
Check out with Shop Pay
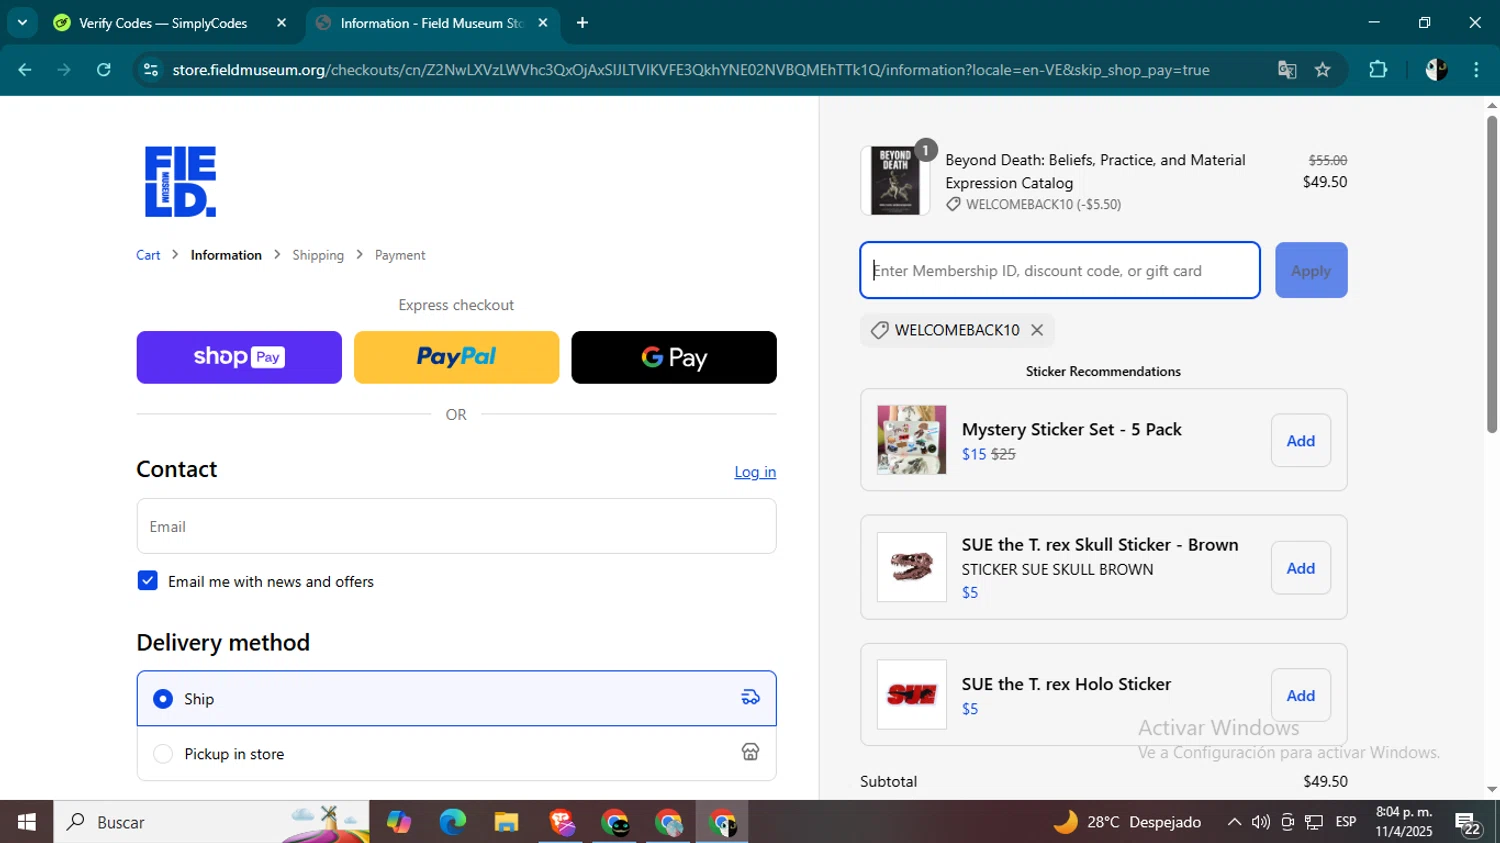pos(239,357)
